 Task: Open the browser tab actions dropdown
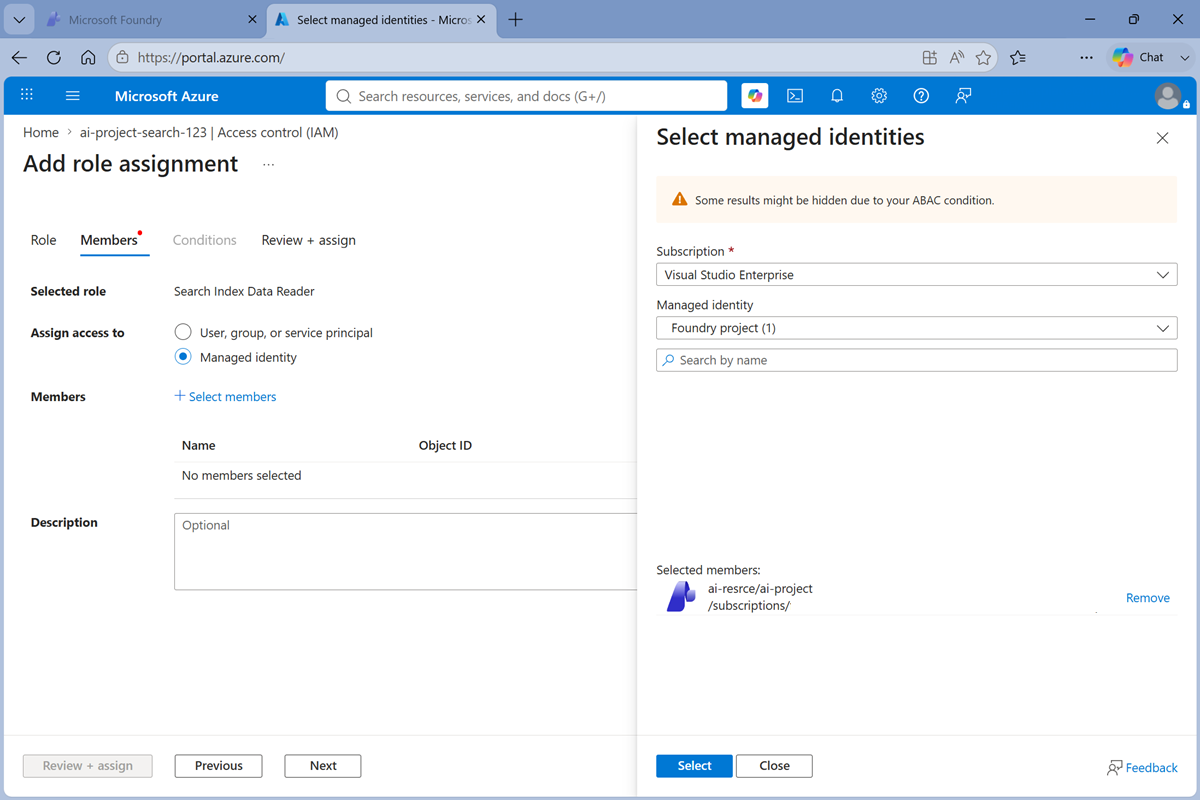pos(19,20)
